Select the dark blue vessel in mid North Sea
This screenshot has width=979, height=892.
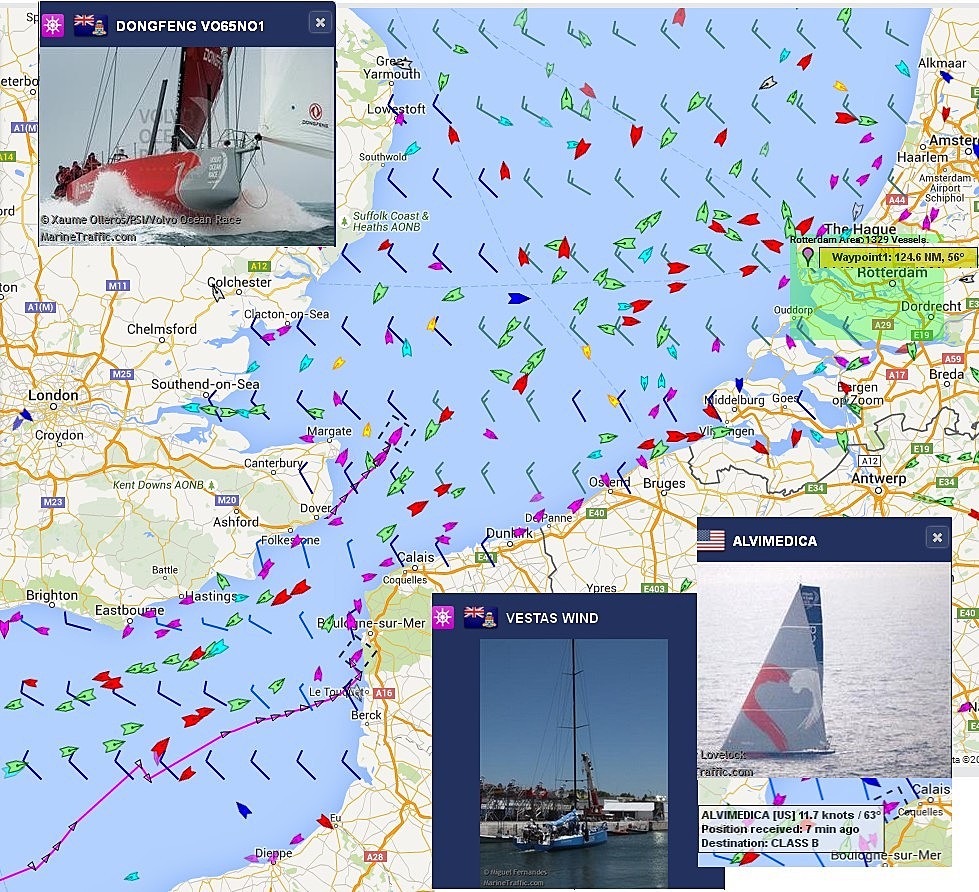(x=519, y=298)
